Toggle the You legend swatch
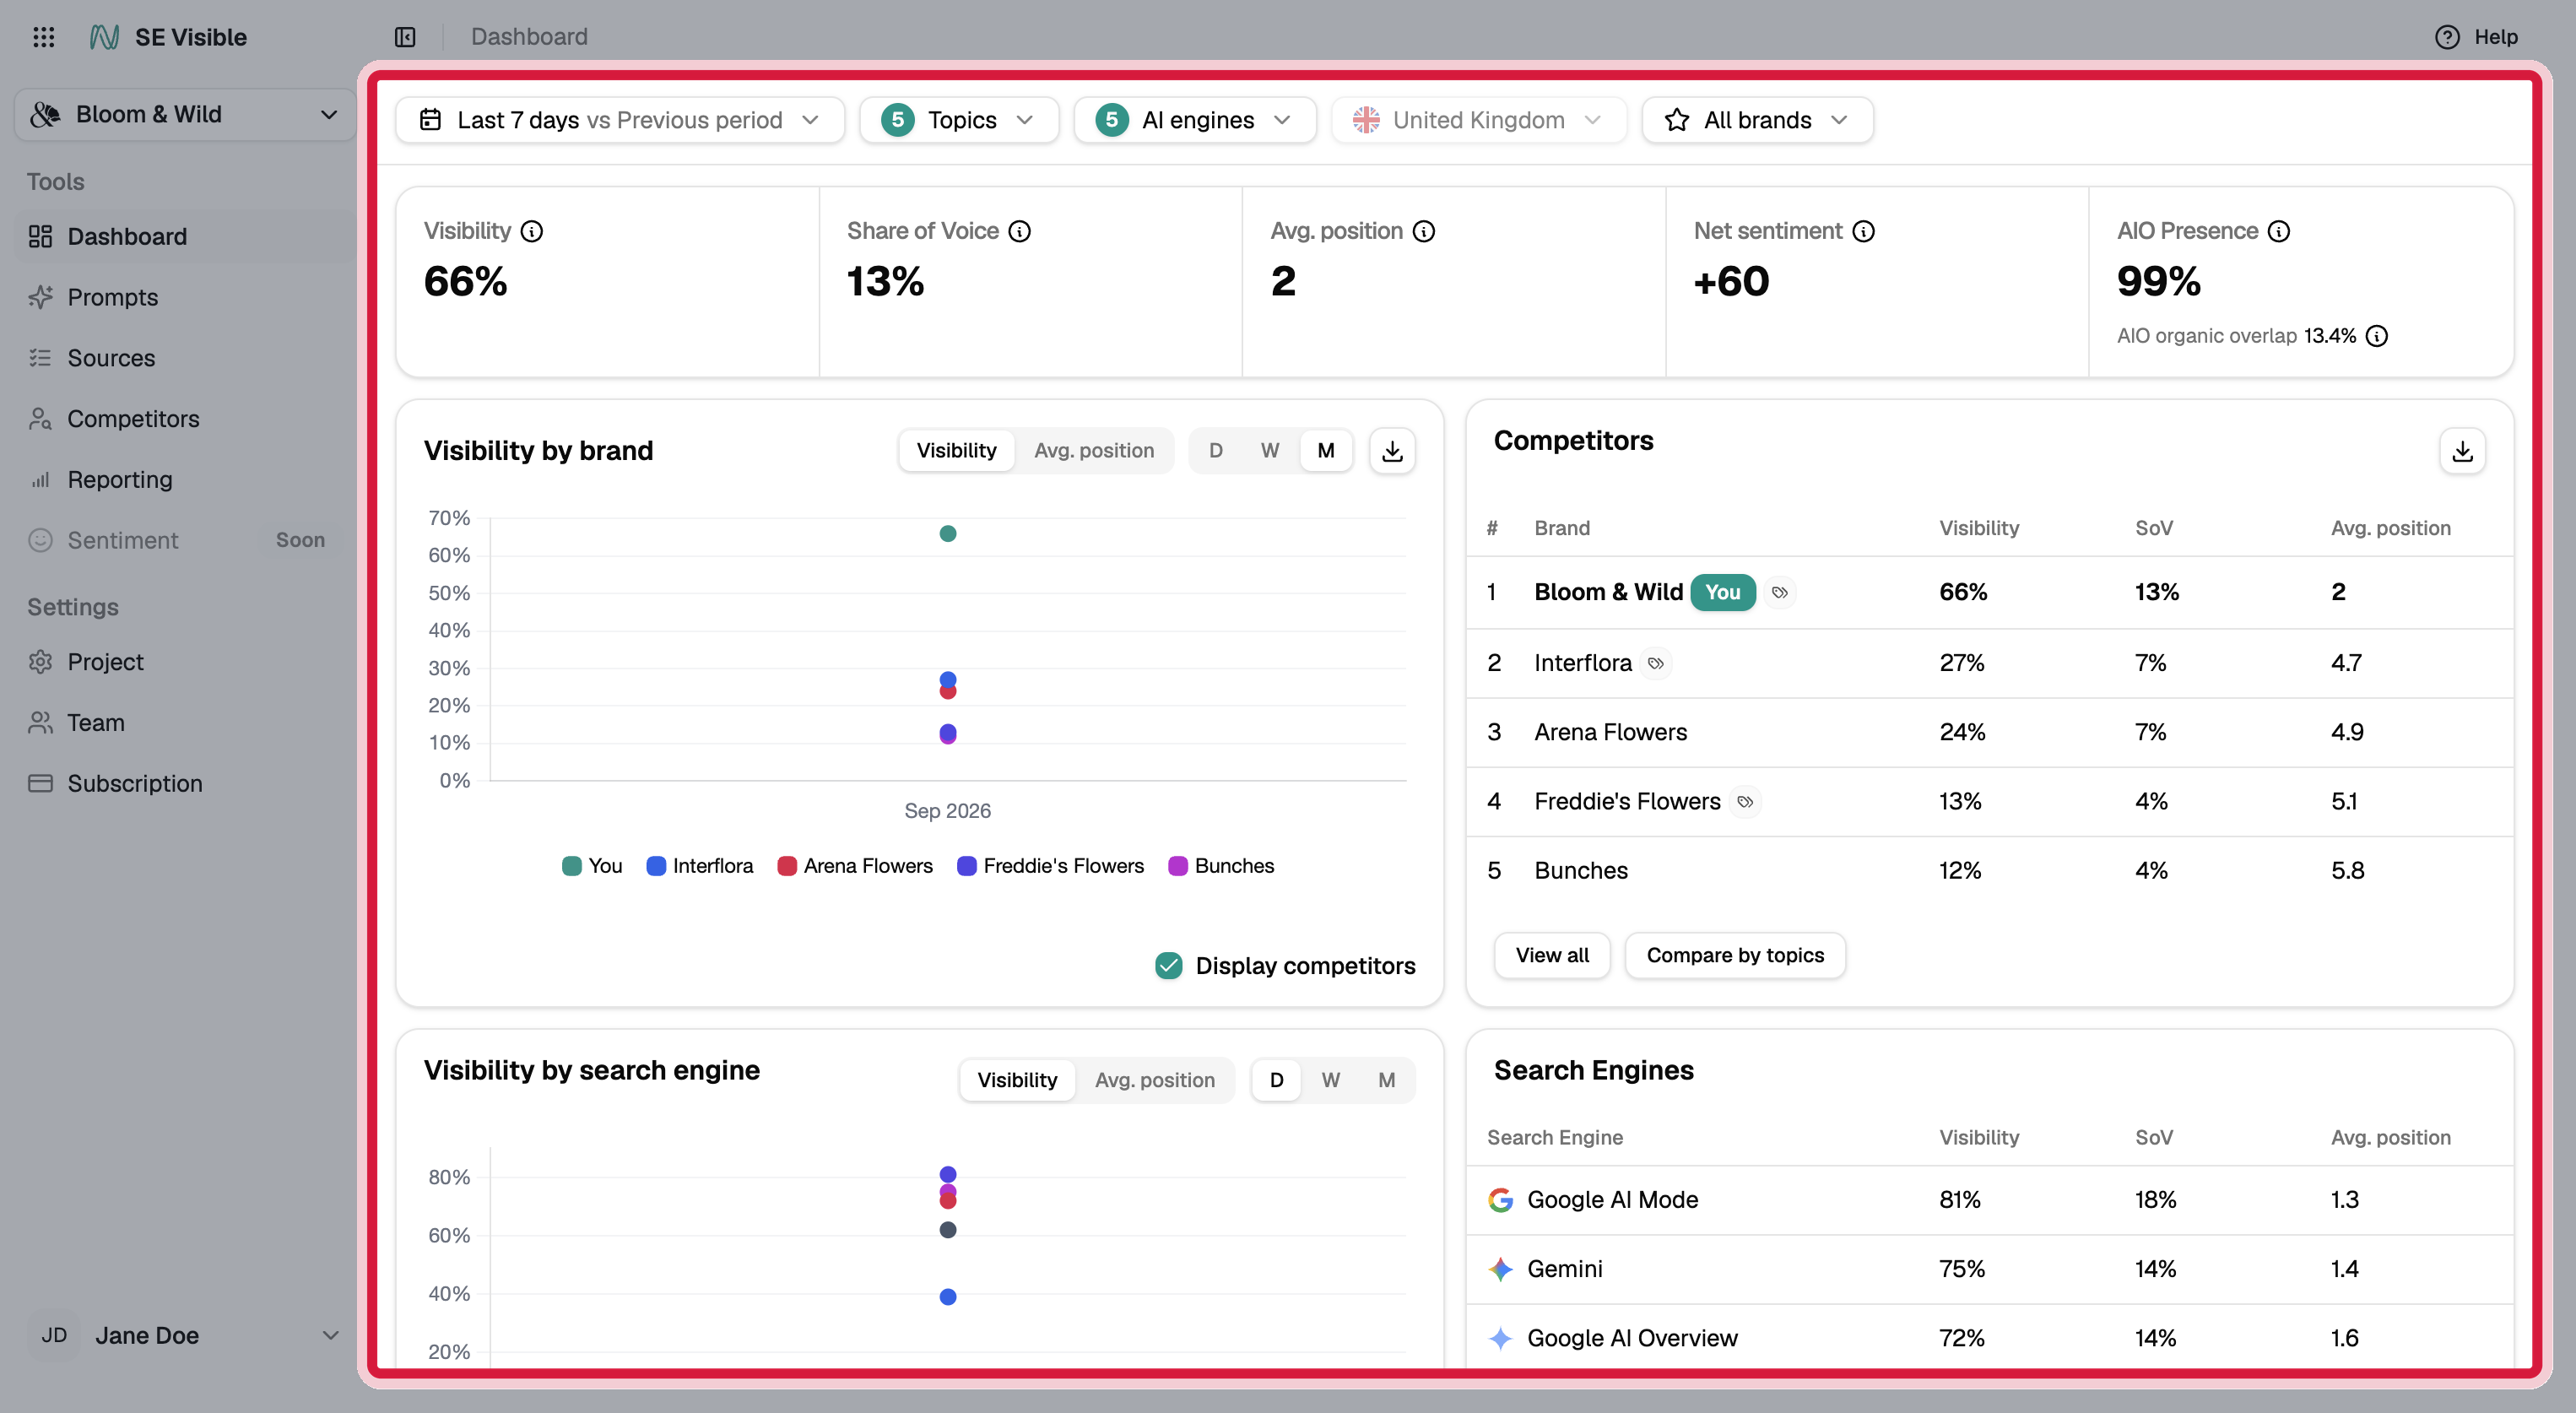Screen dimensions: 2576x1413 572,866
